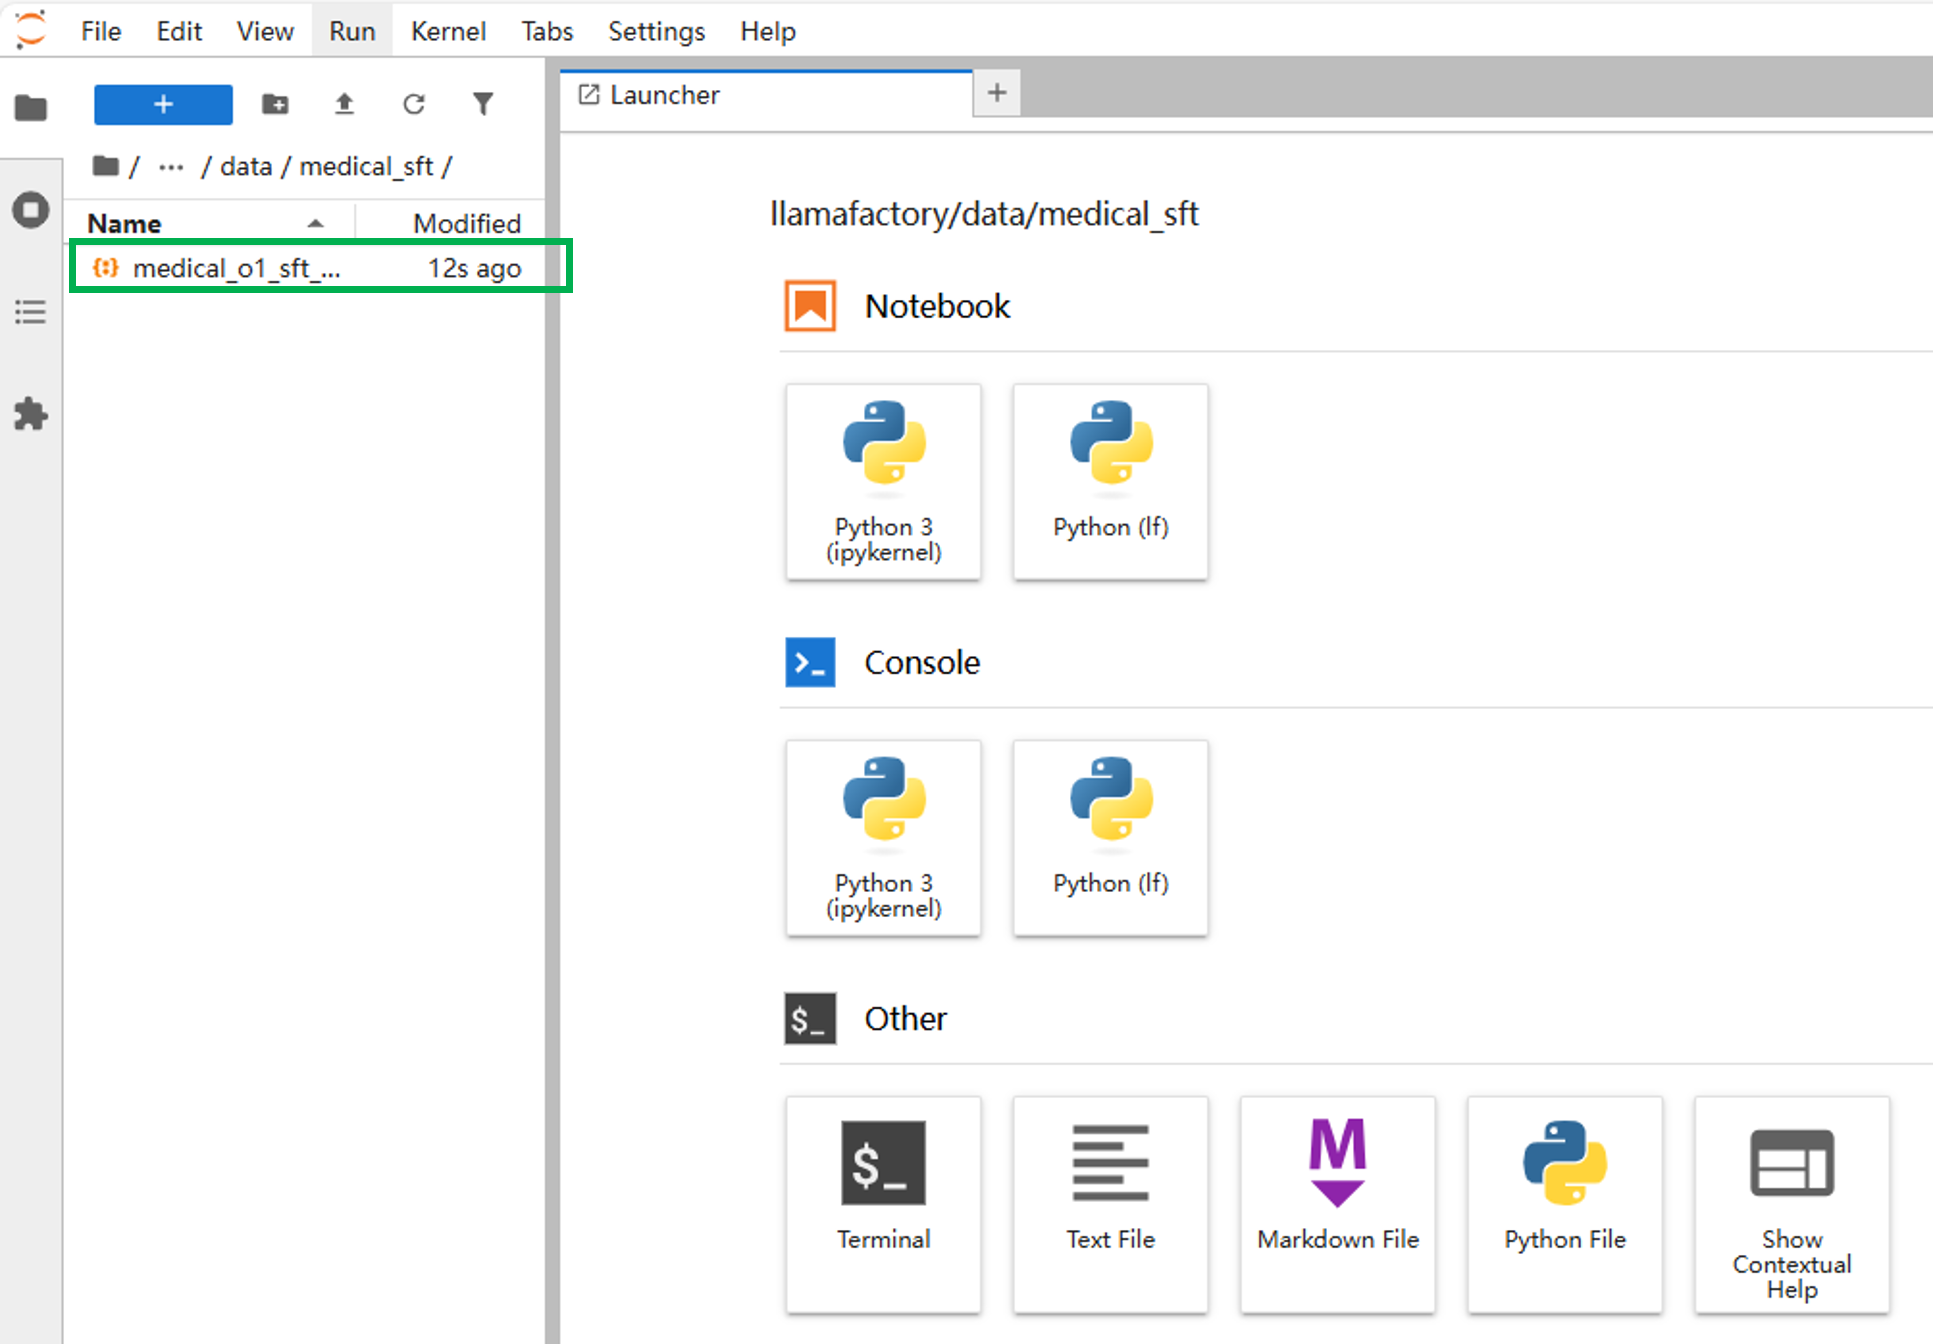Open the Extension Manager puzzle icon
The image size is (1933, 1344).
pos(31,414)
